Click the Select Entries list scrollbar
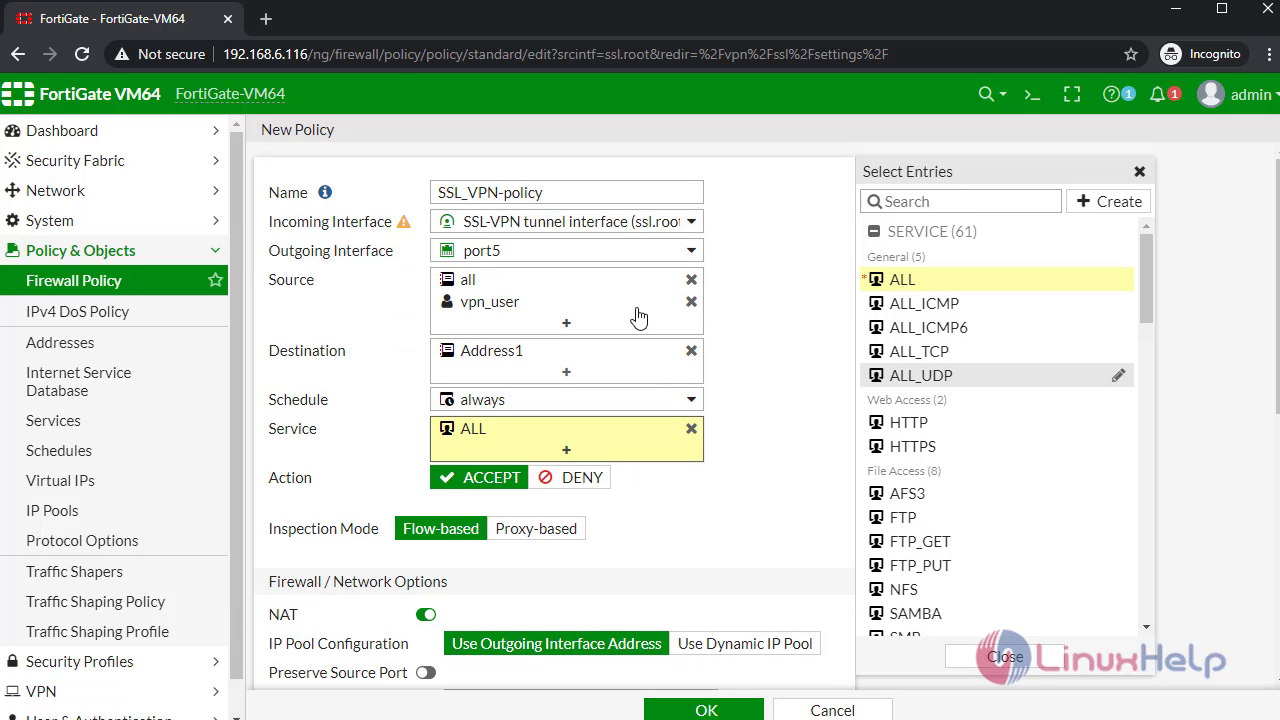The image size is (1280, 720). [1146, 278]
